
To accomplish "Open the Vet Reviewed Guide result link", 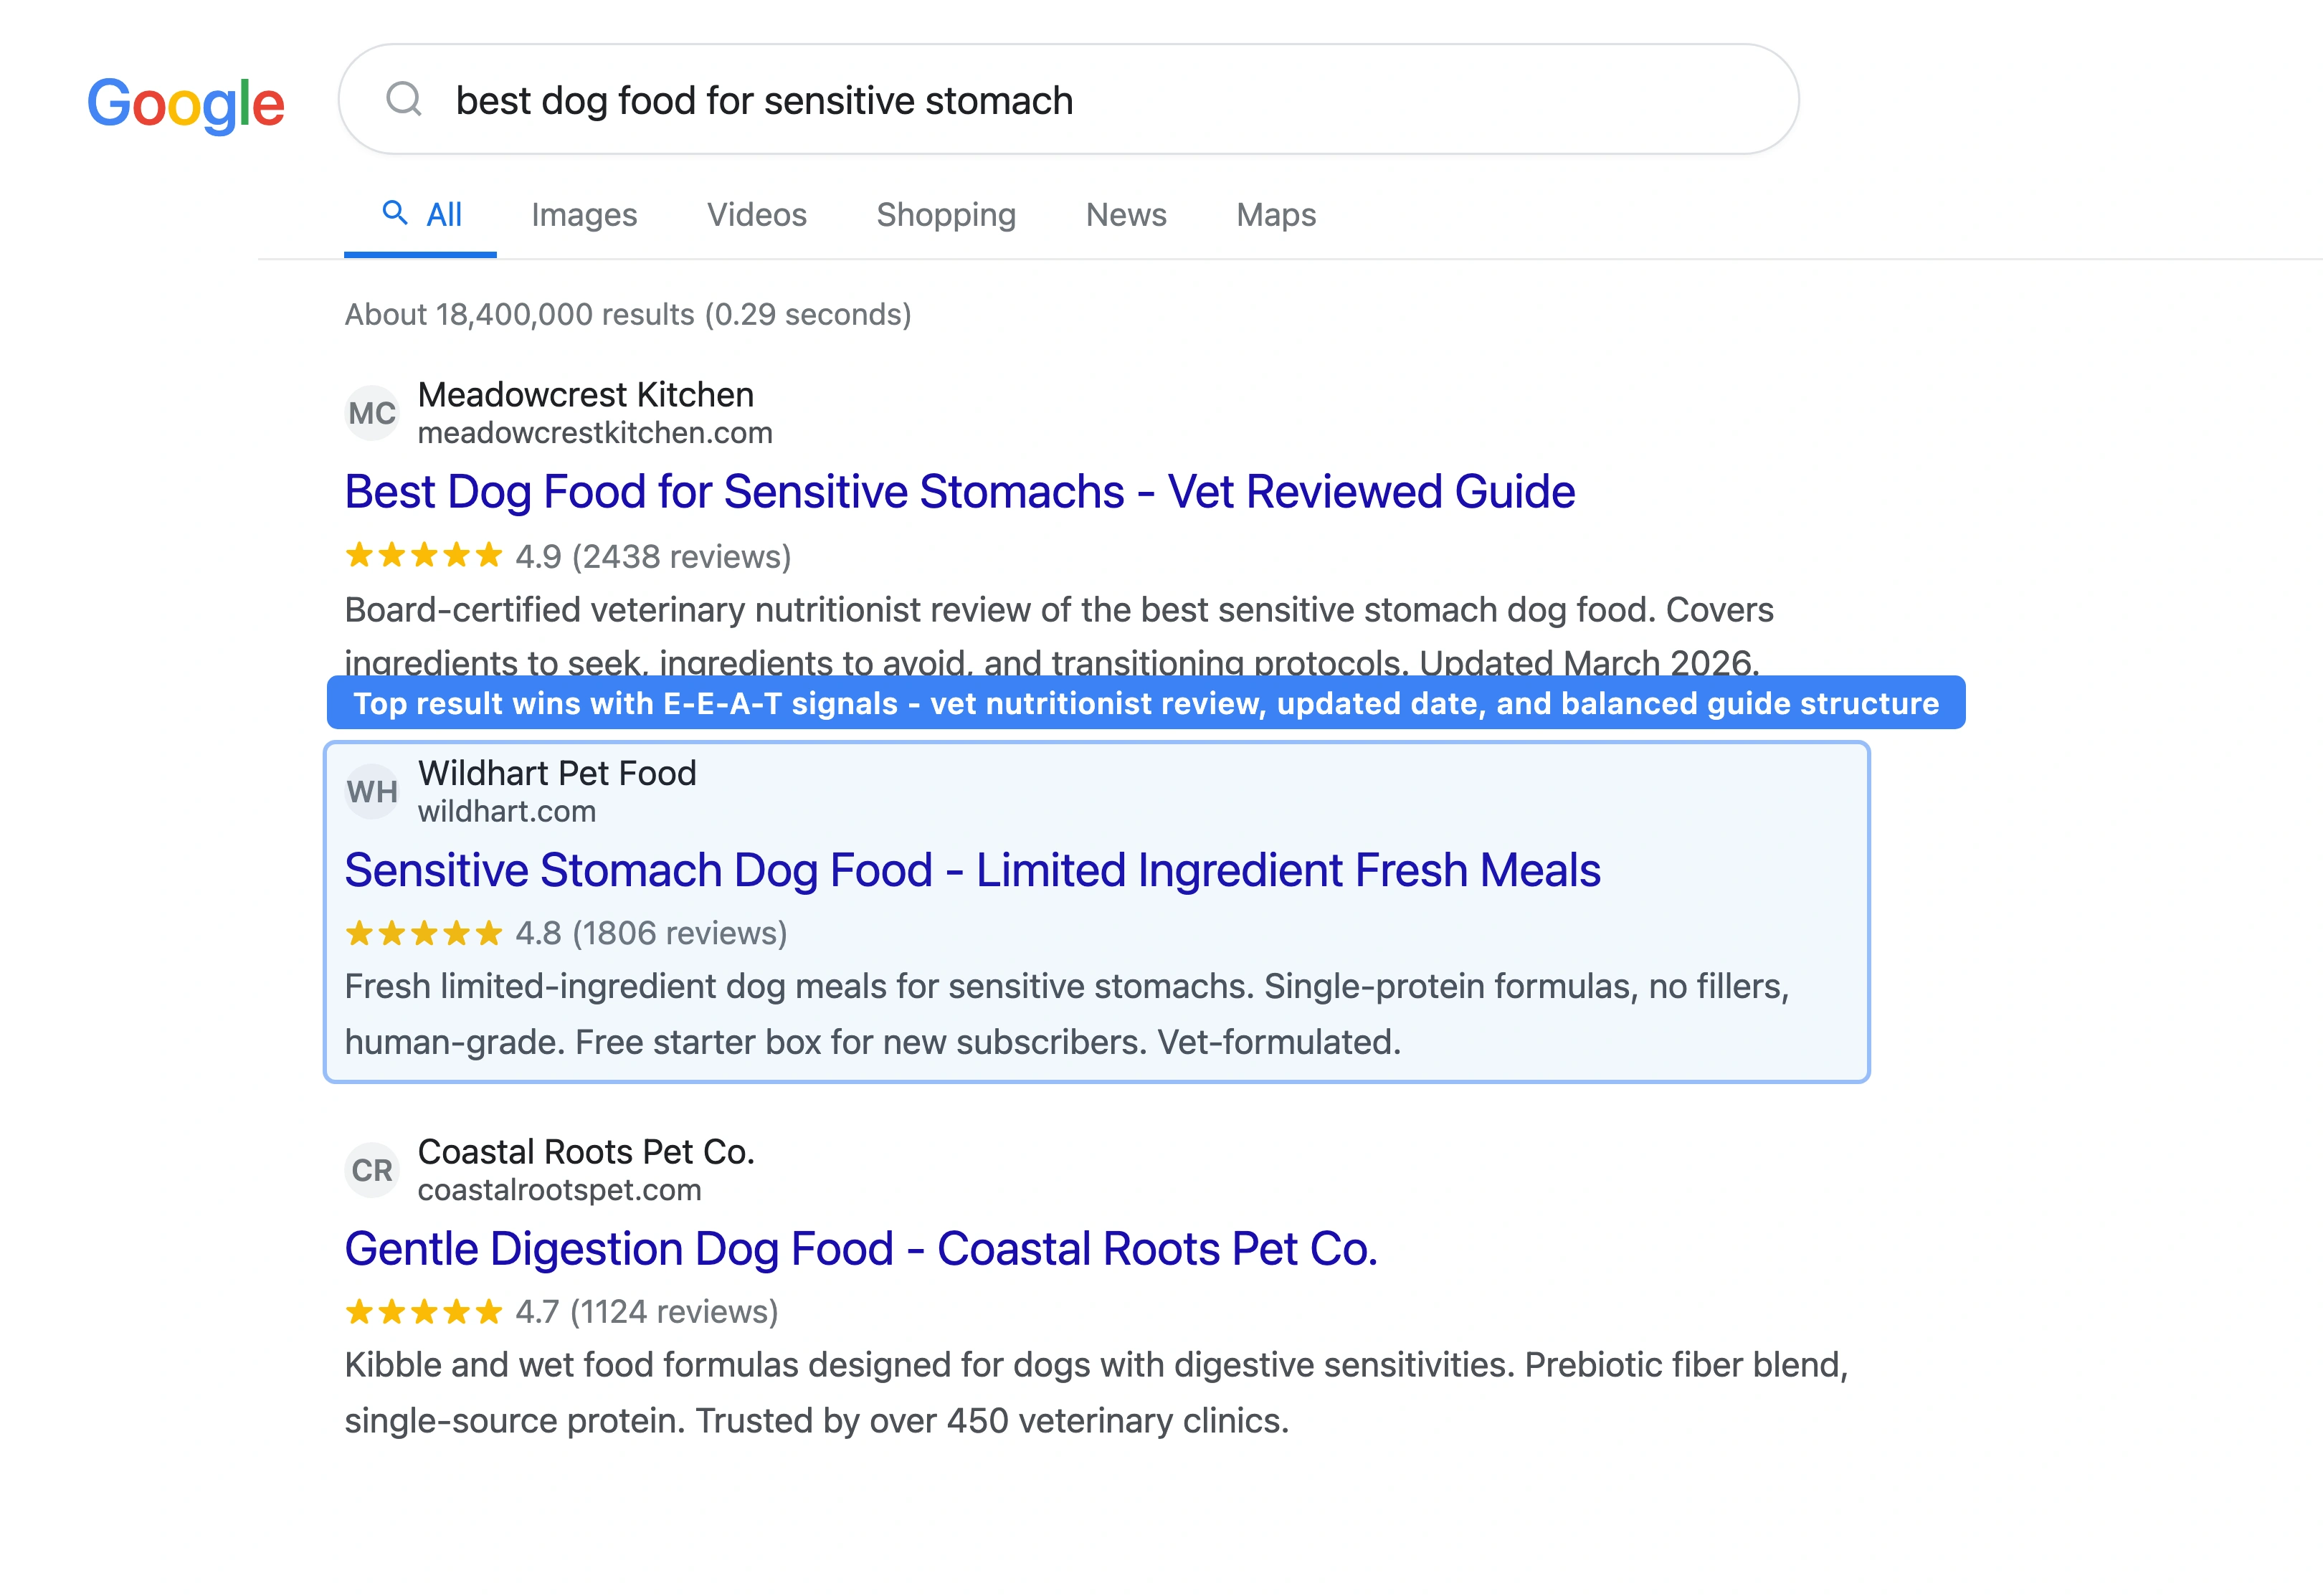I will click(959, 491).
